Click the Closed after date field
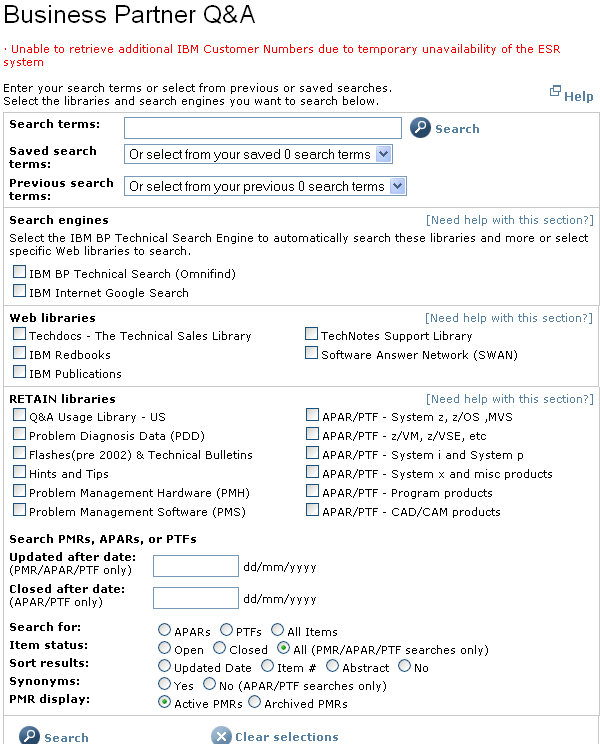The height and width of the screenshot is (744, 600). click(196, 598)
